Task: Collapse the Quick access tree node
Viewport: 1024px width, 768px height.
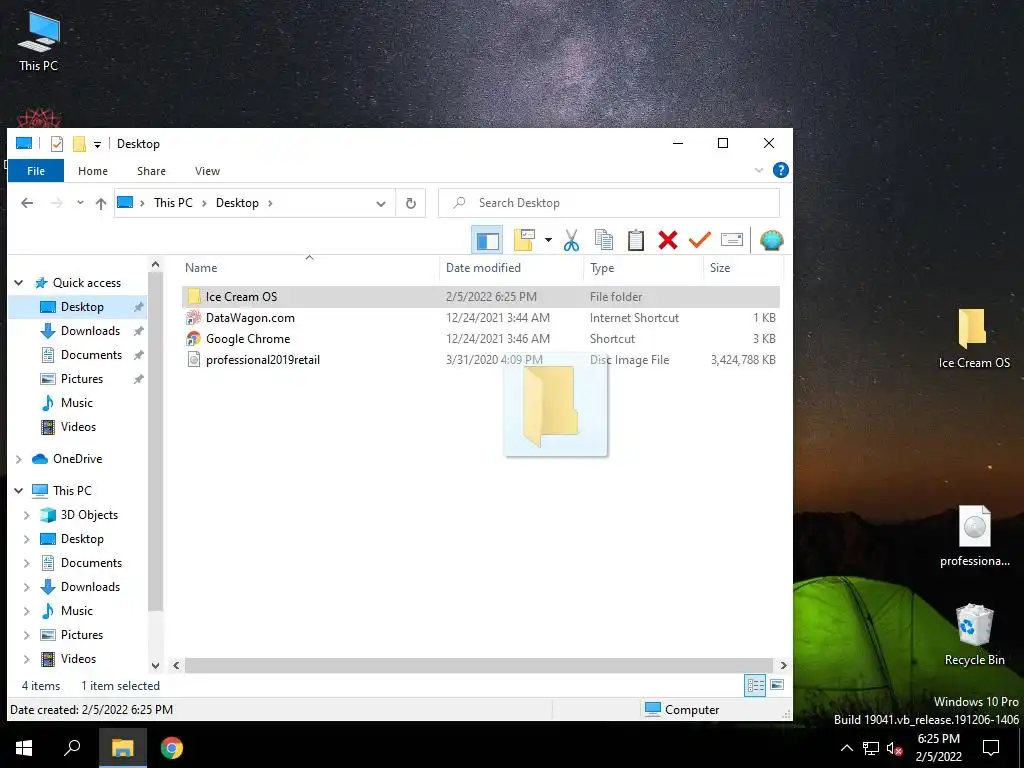Action: point(19,283)
